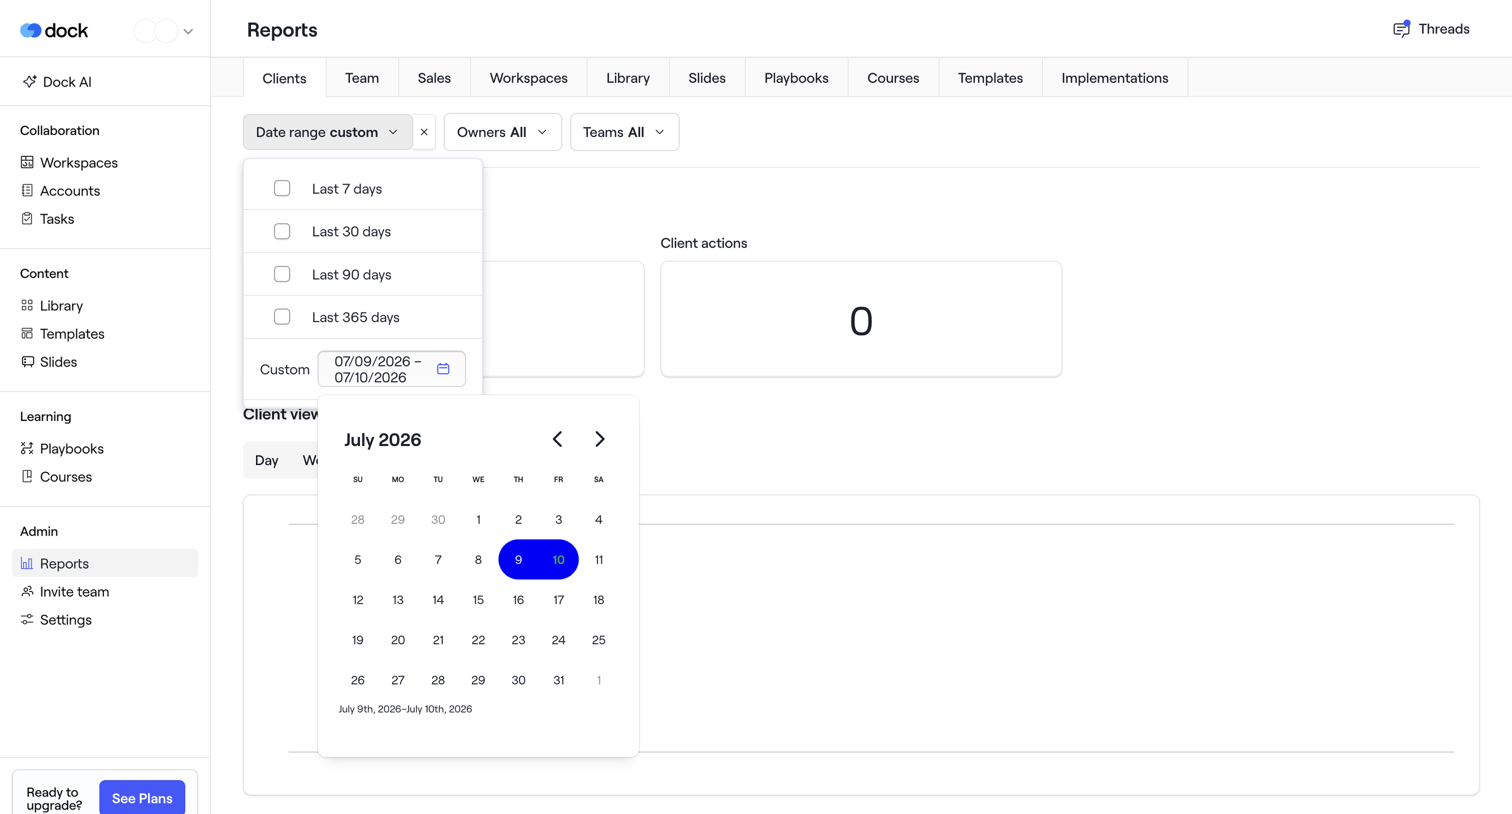This screenshot has height=814, width=1512.
Task: Go to previous month in calendar
Action: [557, 439]
